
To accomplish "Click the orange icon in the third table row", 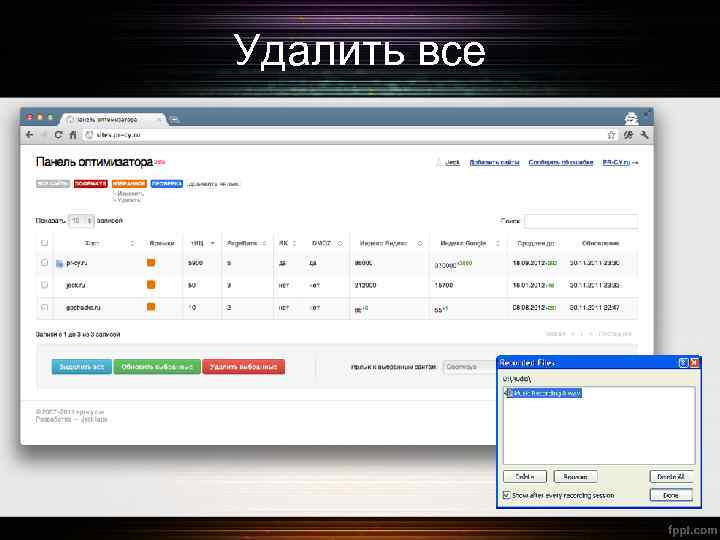I will pyautogui.click(x=151, y=307).
